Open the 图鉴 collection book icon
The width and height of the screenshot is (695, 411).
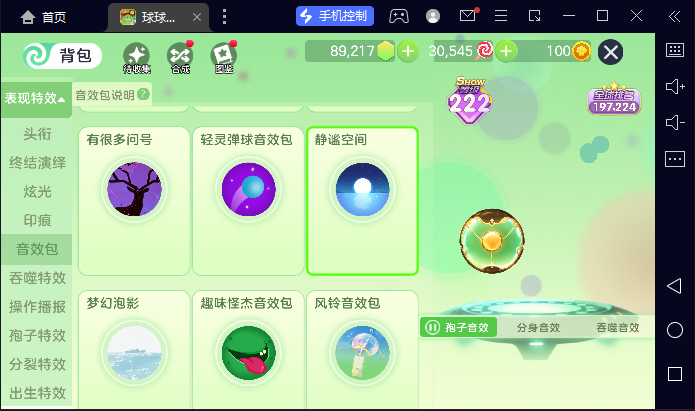point(223,58)
